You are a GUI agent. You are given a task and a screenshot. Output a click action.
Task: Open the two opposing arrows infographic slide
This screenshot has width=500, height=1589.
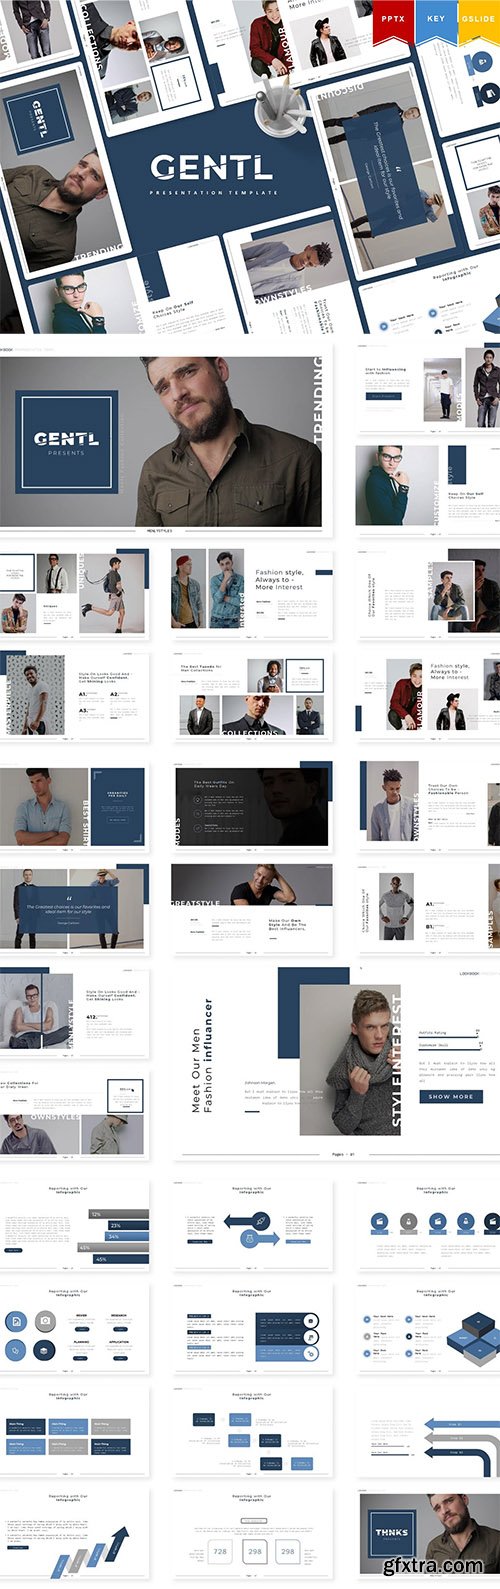251,1226
